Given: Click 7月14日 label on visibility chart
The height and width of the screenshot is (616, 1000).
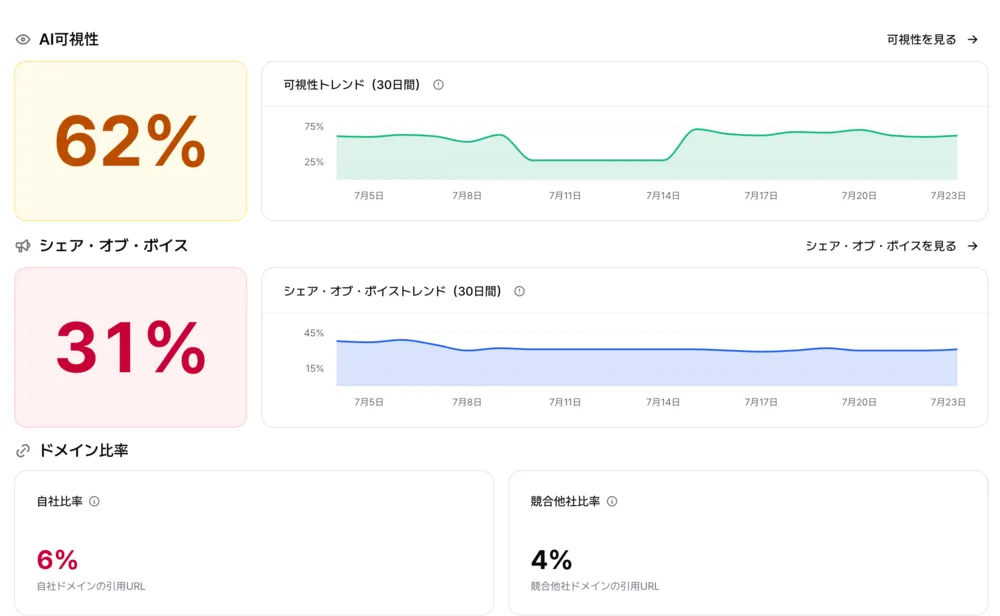Looking at the screenshot, I should click(x=663, y=196).
